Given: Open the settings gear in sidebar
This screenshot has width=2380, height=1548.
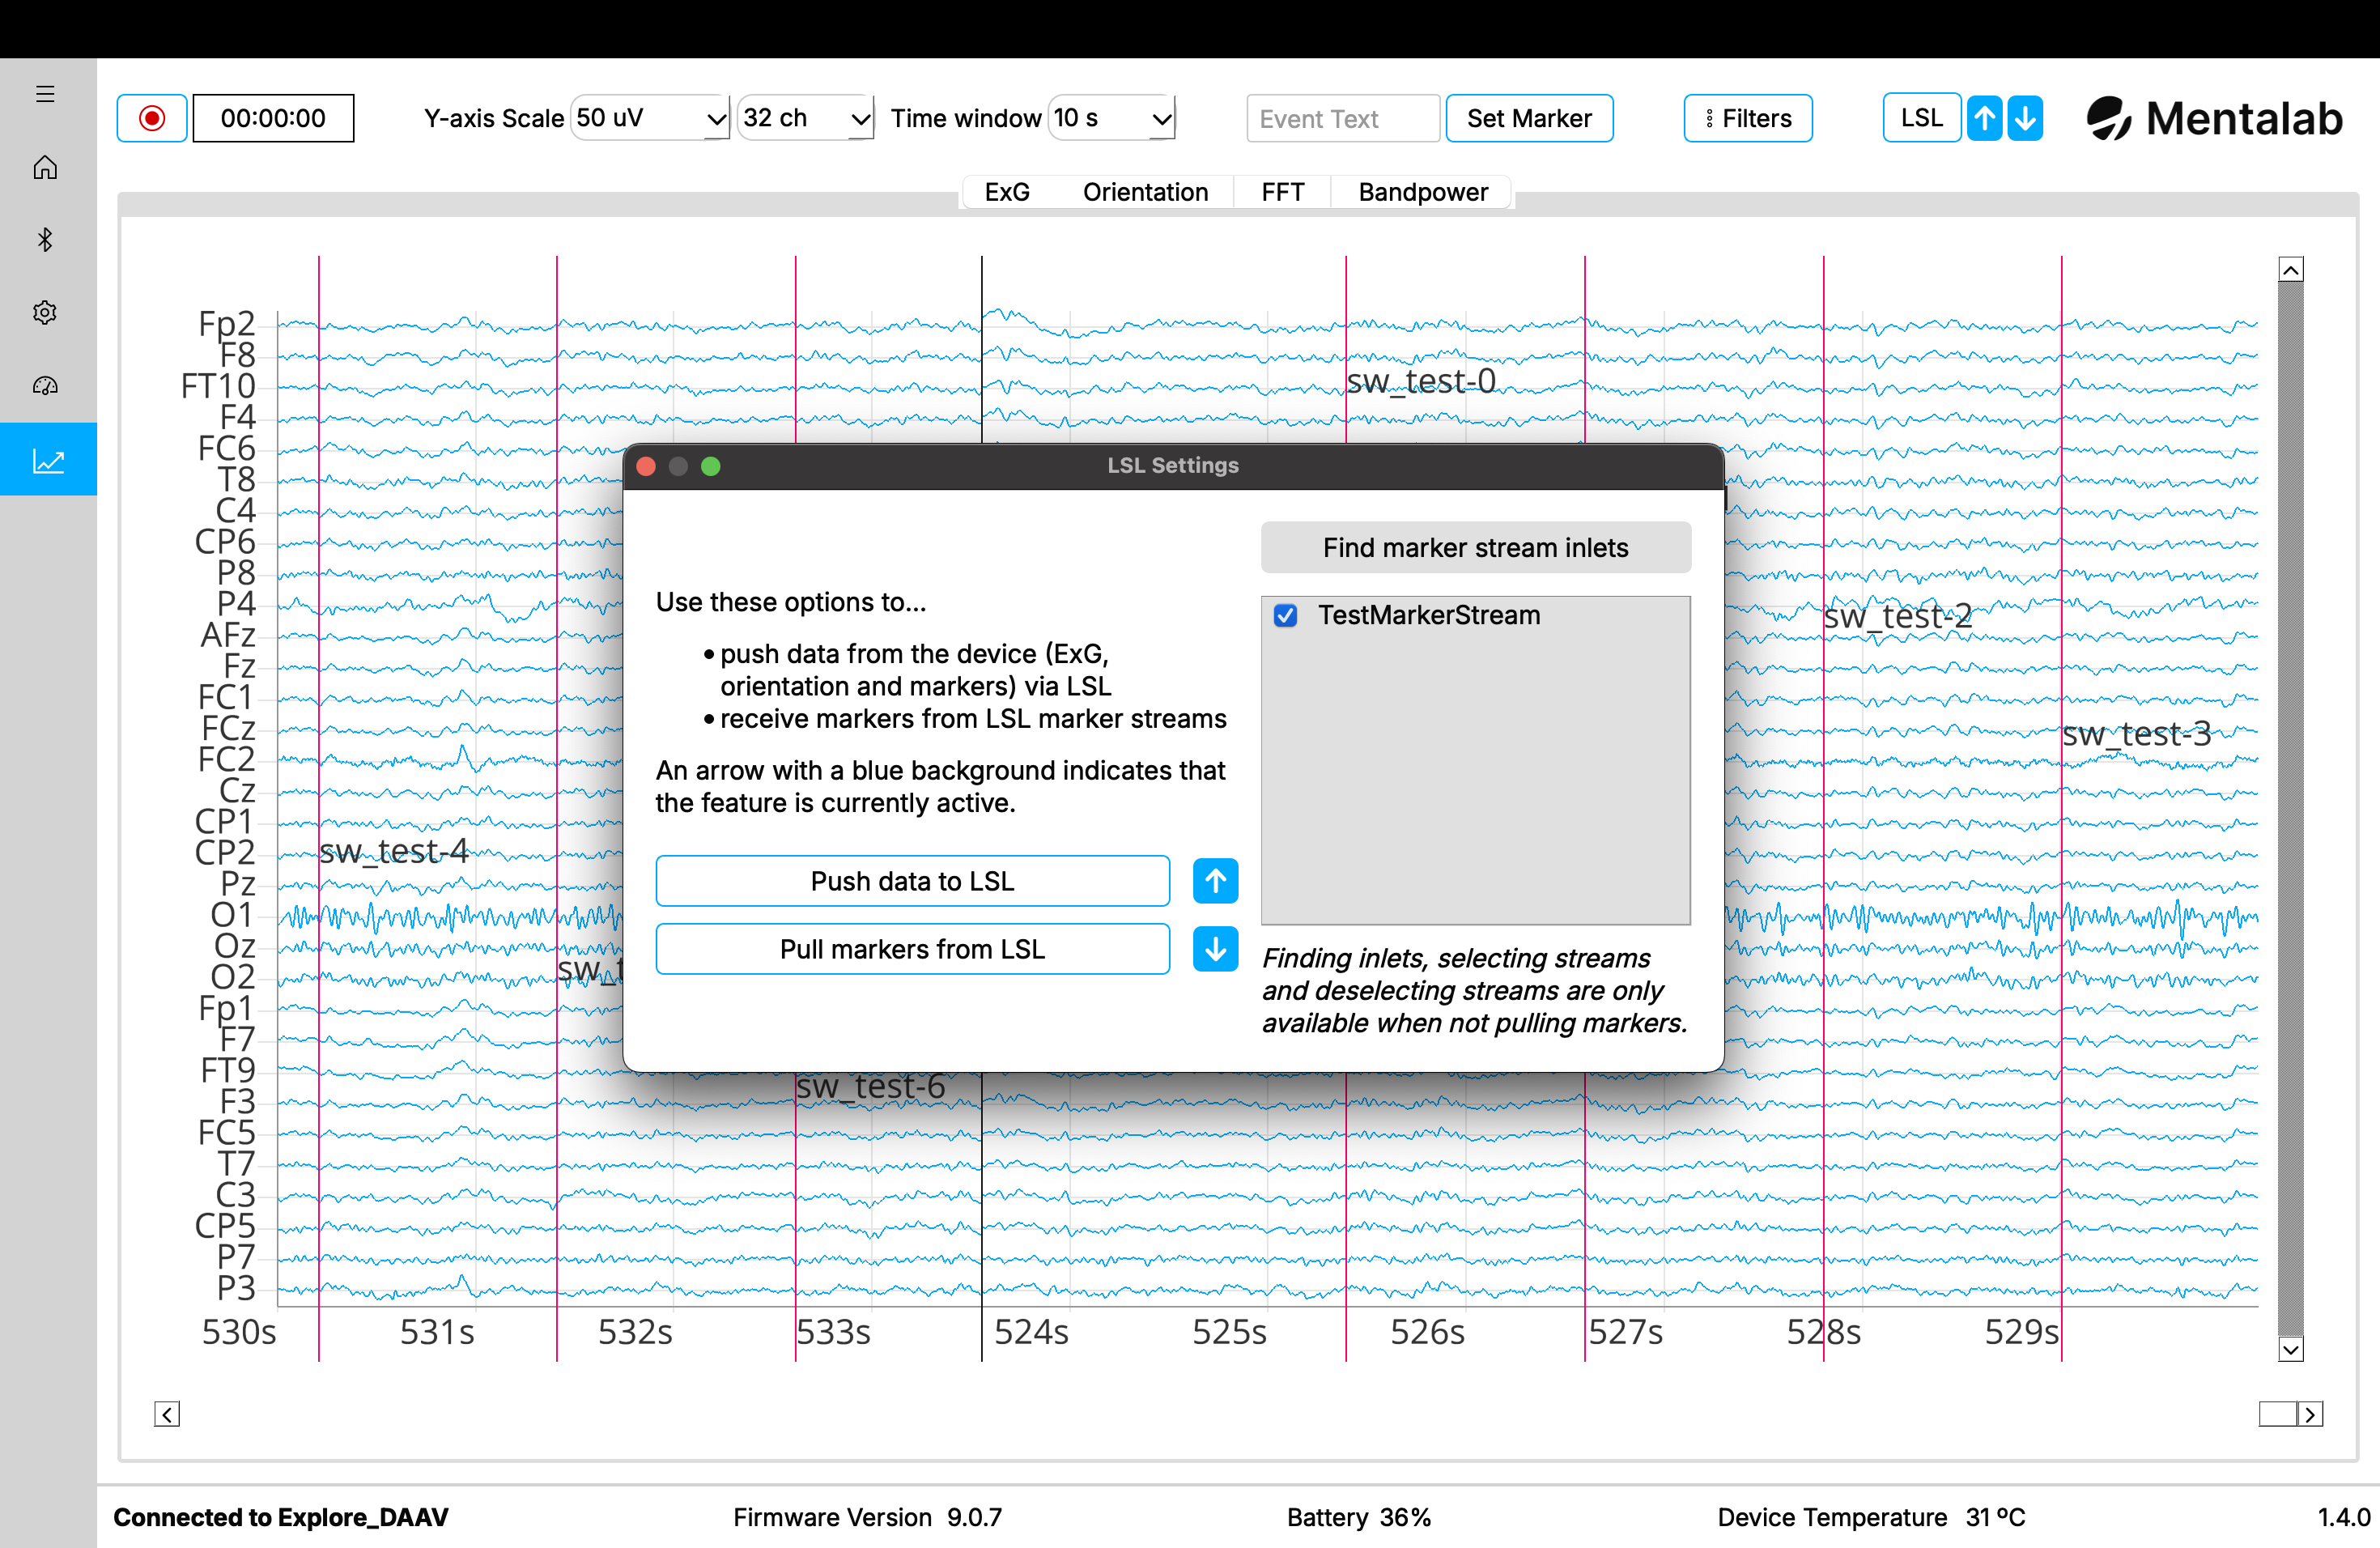Looking at the screenshot, I should tap(45, 313).
